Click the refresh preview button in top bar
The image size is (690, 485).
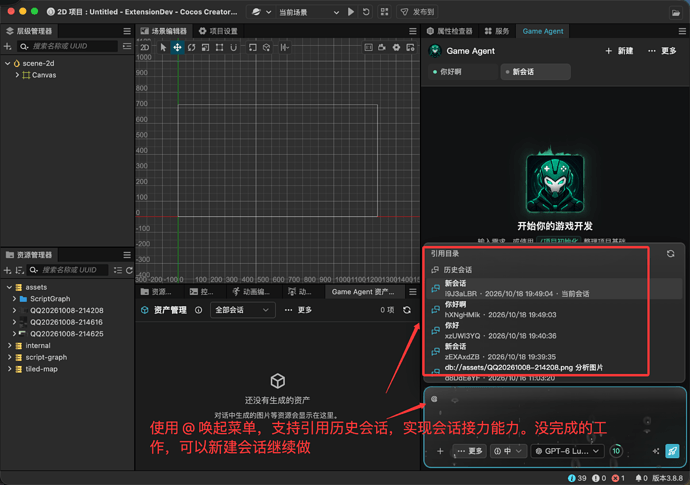click(366, 12)
